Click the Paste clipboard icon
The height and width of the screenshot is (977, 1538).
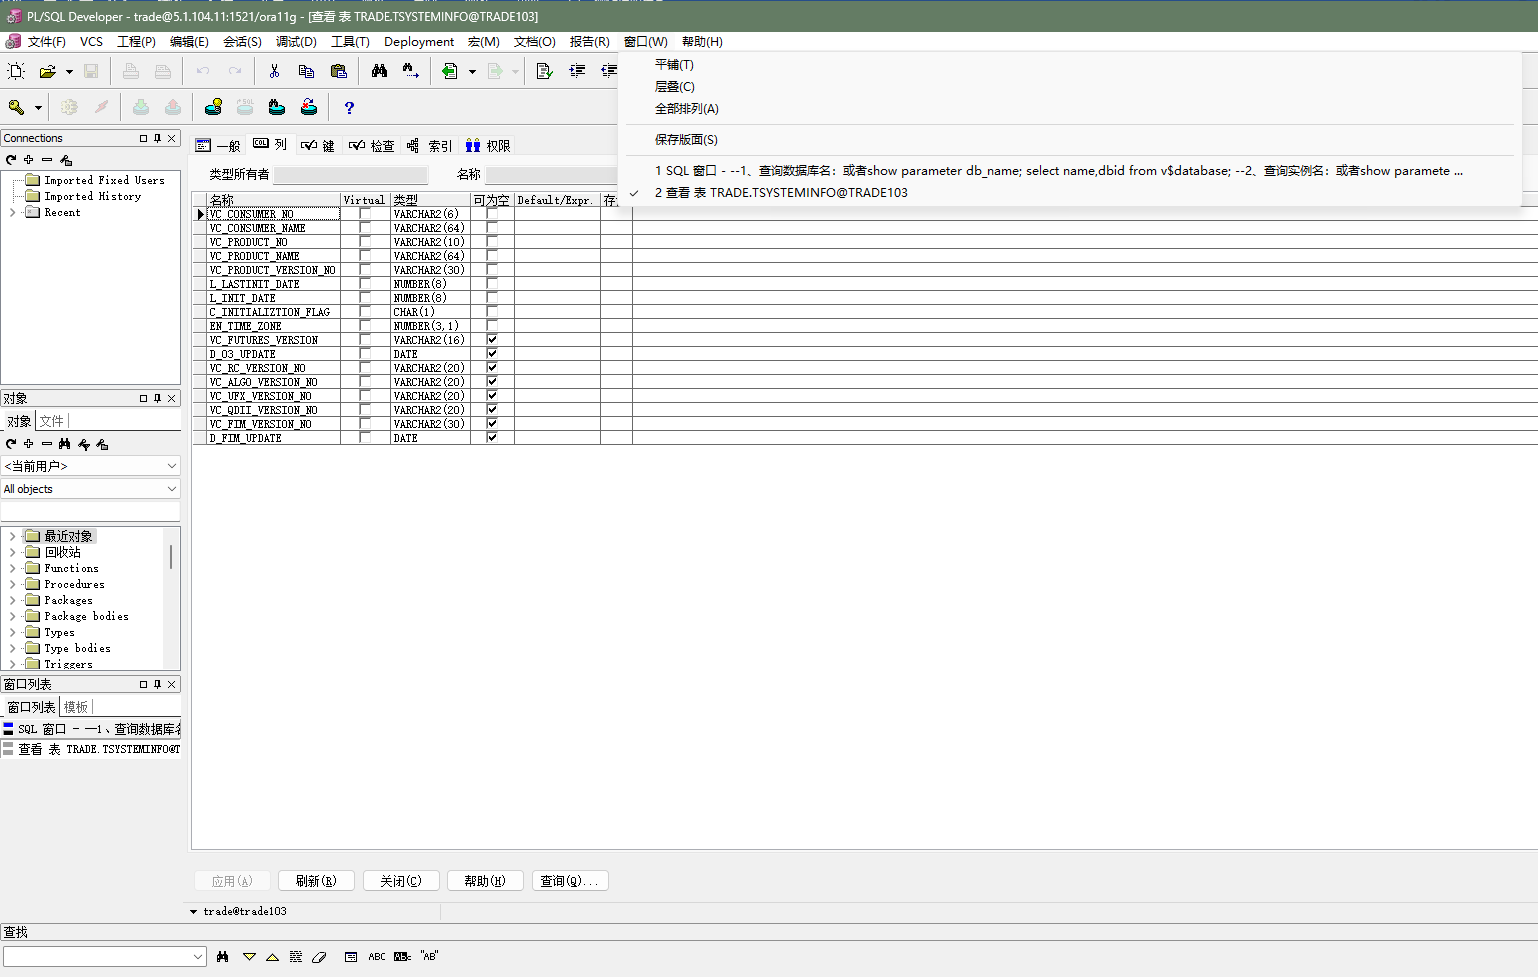pos(338,71)
